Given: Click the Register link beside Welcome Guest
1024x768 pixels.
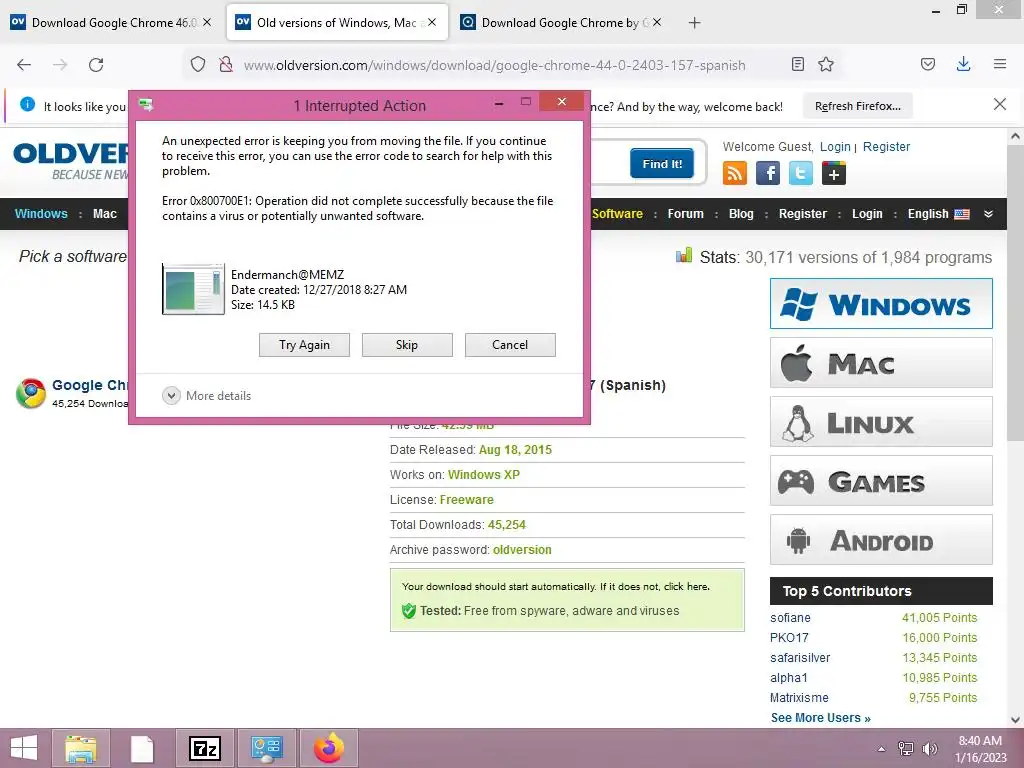Looking at the screenshot, I should point(886,147).
